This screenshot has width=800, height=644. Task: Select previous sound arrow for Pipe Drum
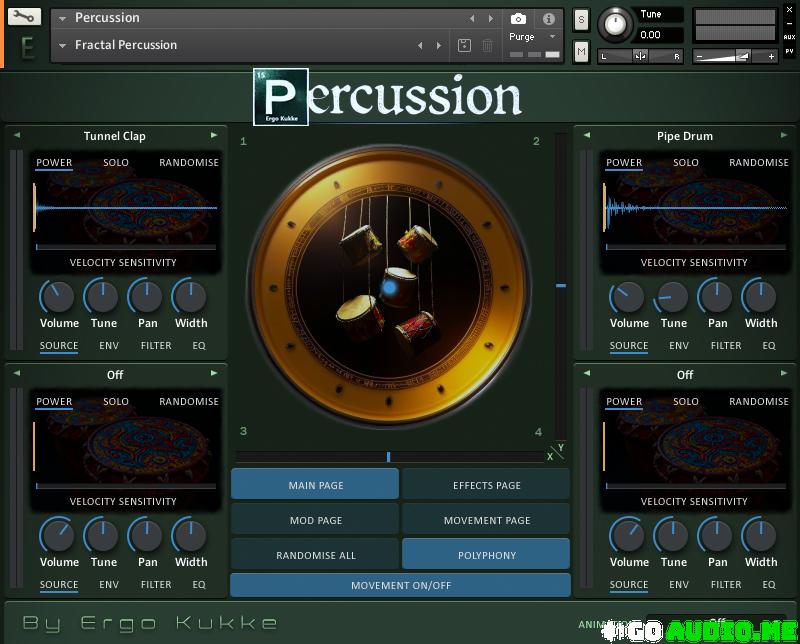pyautogui.click(x=587, y=136)
